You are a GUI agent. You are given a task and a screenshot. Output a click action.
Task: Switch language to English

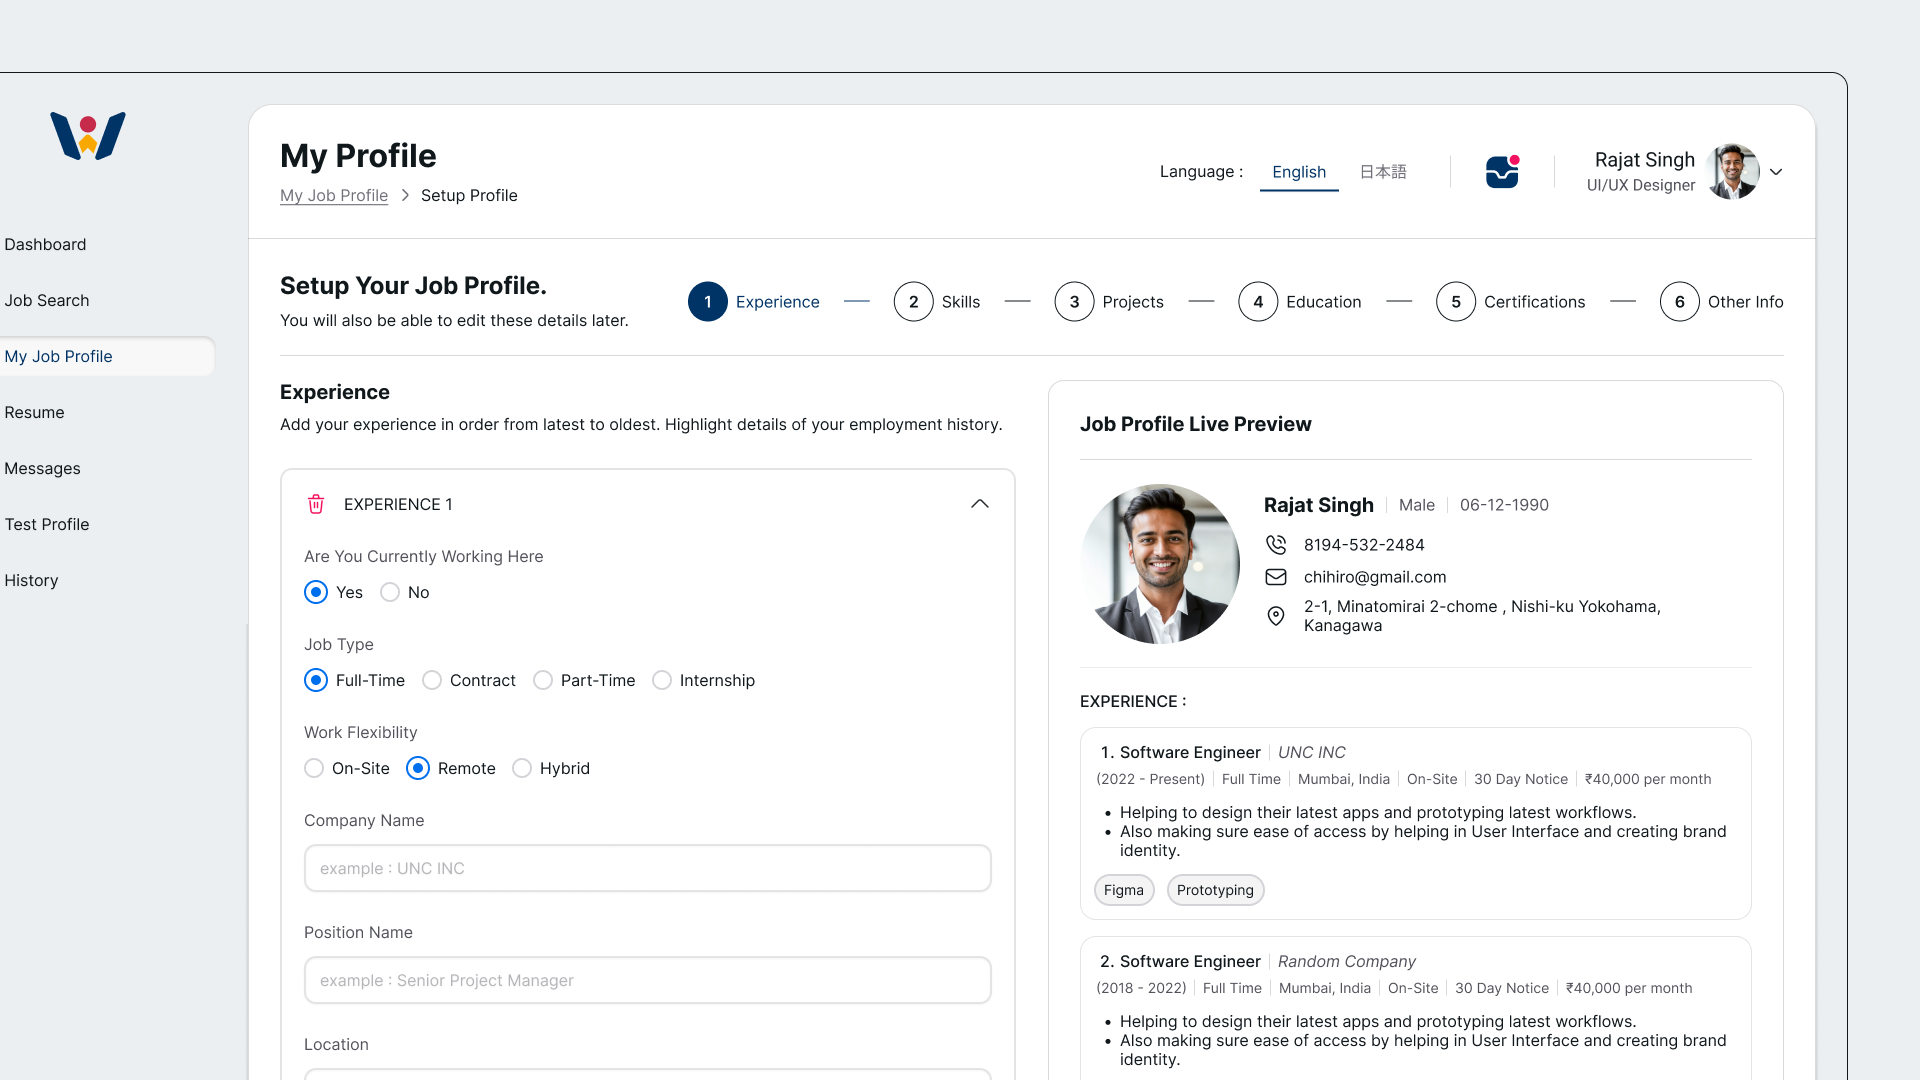pos(1299,172)
